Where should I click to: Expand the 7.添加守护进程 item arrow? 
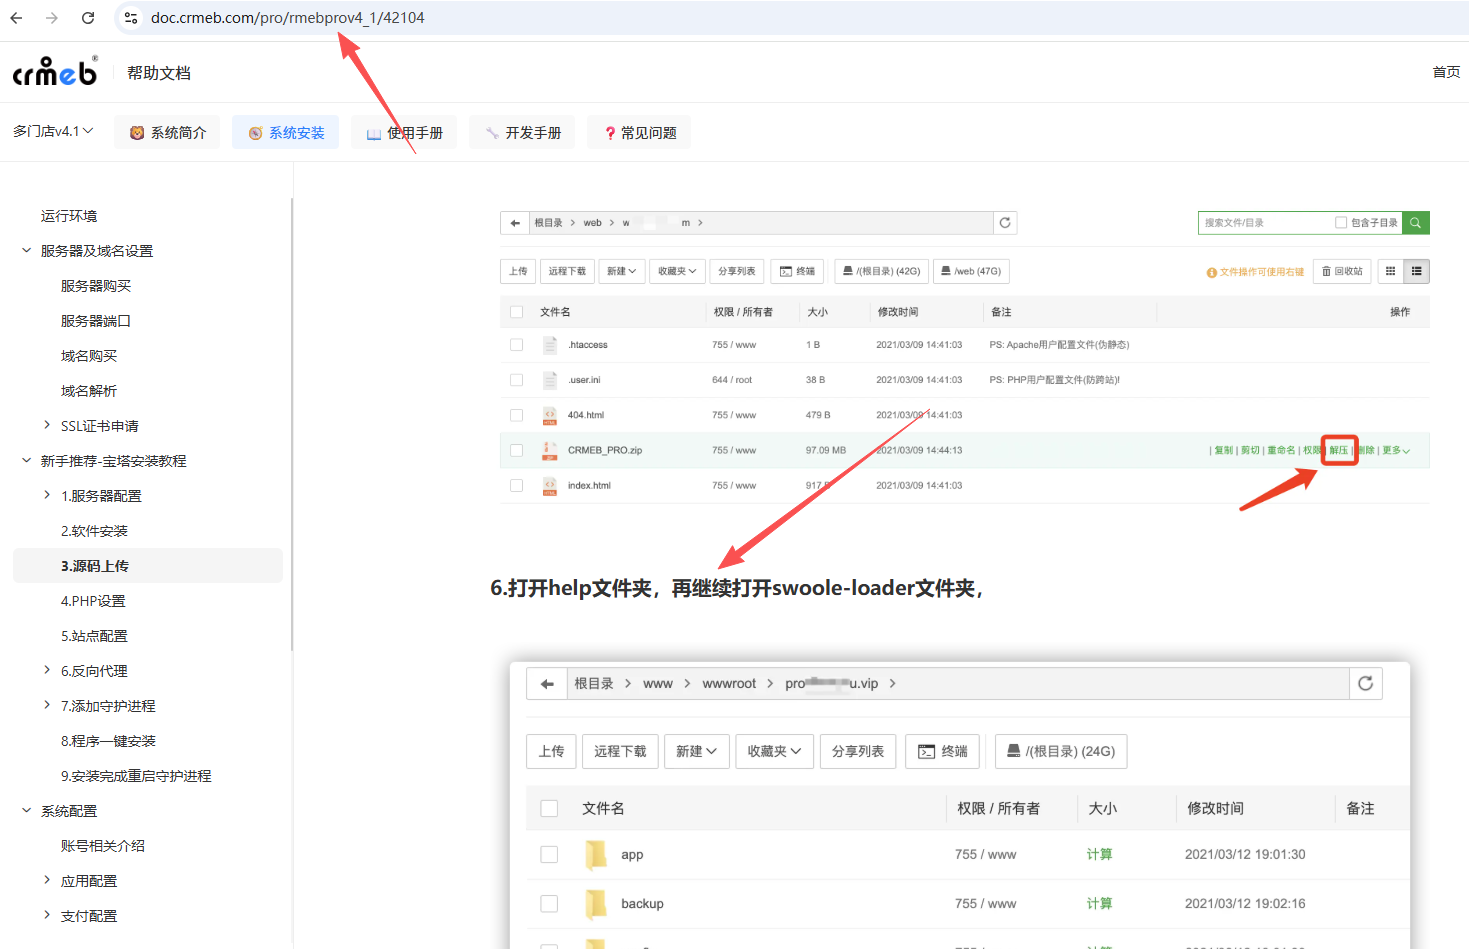click(46, 706)
